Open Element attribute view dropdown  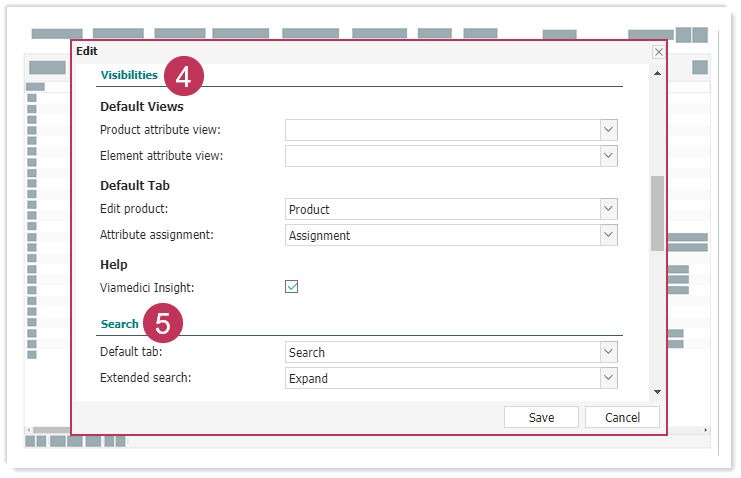608,156
